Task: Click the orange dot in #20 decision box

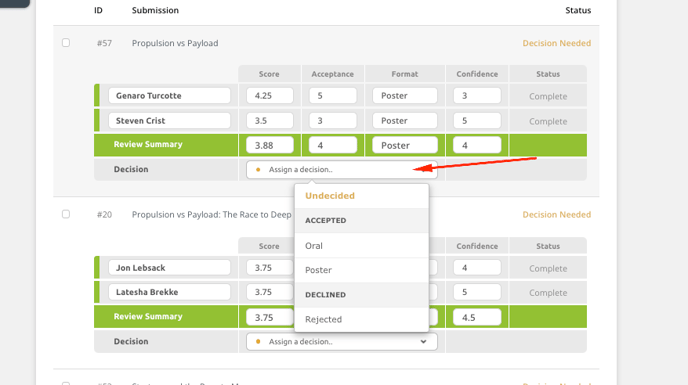Action: (258, 342)
